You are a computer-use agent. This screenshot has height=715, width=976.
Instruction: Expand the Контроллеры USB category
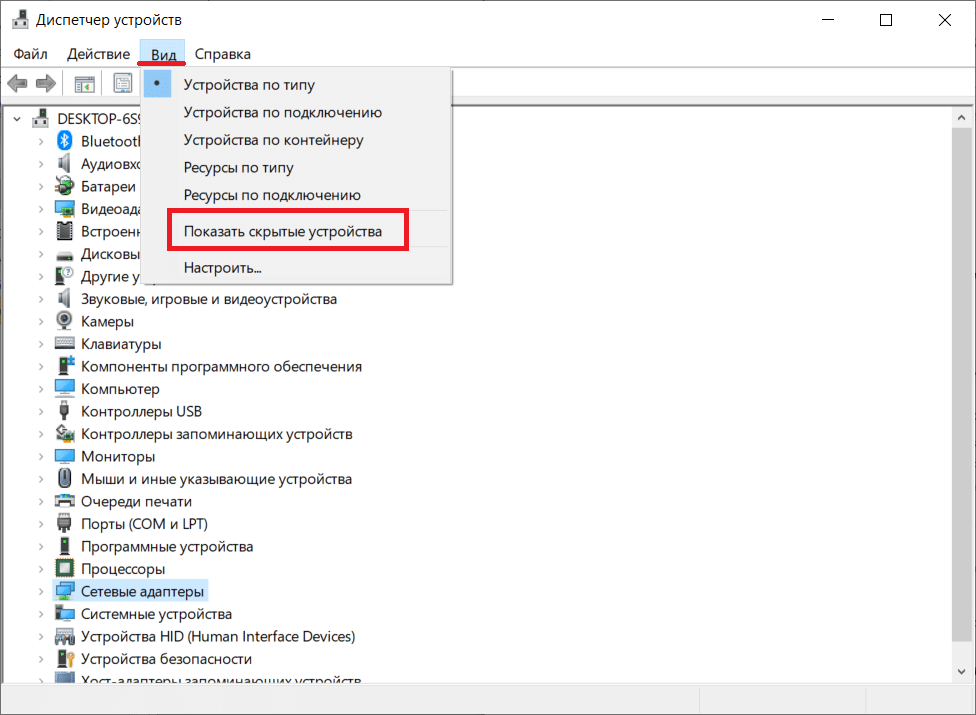point(41,412)
